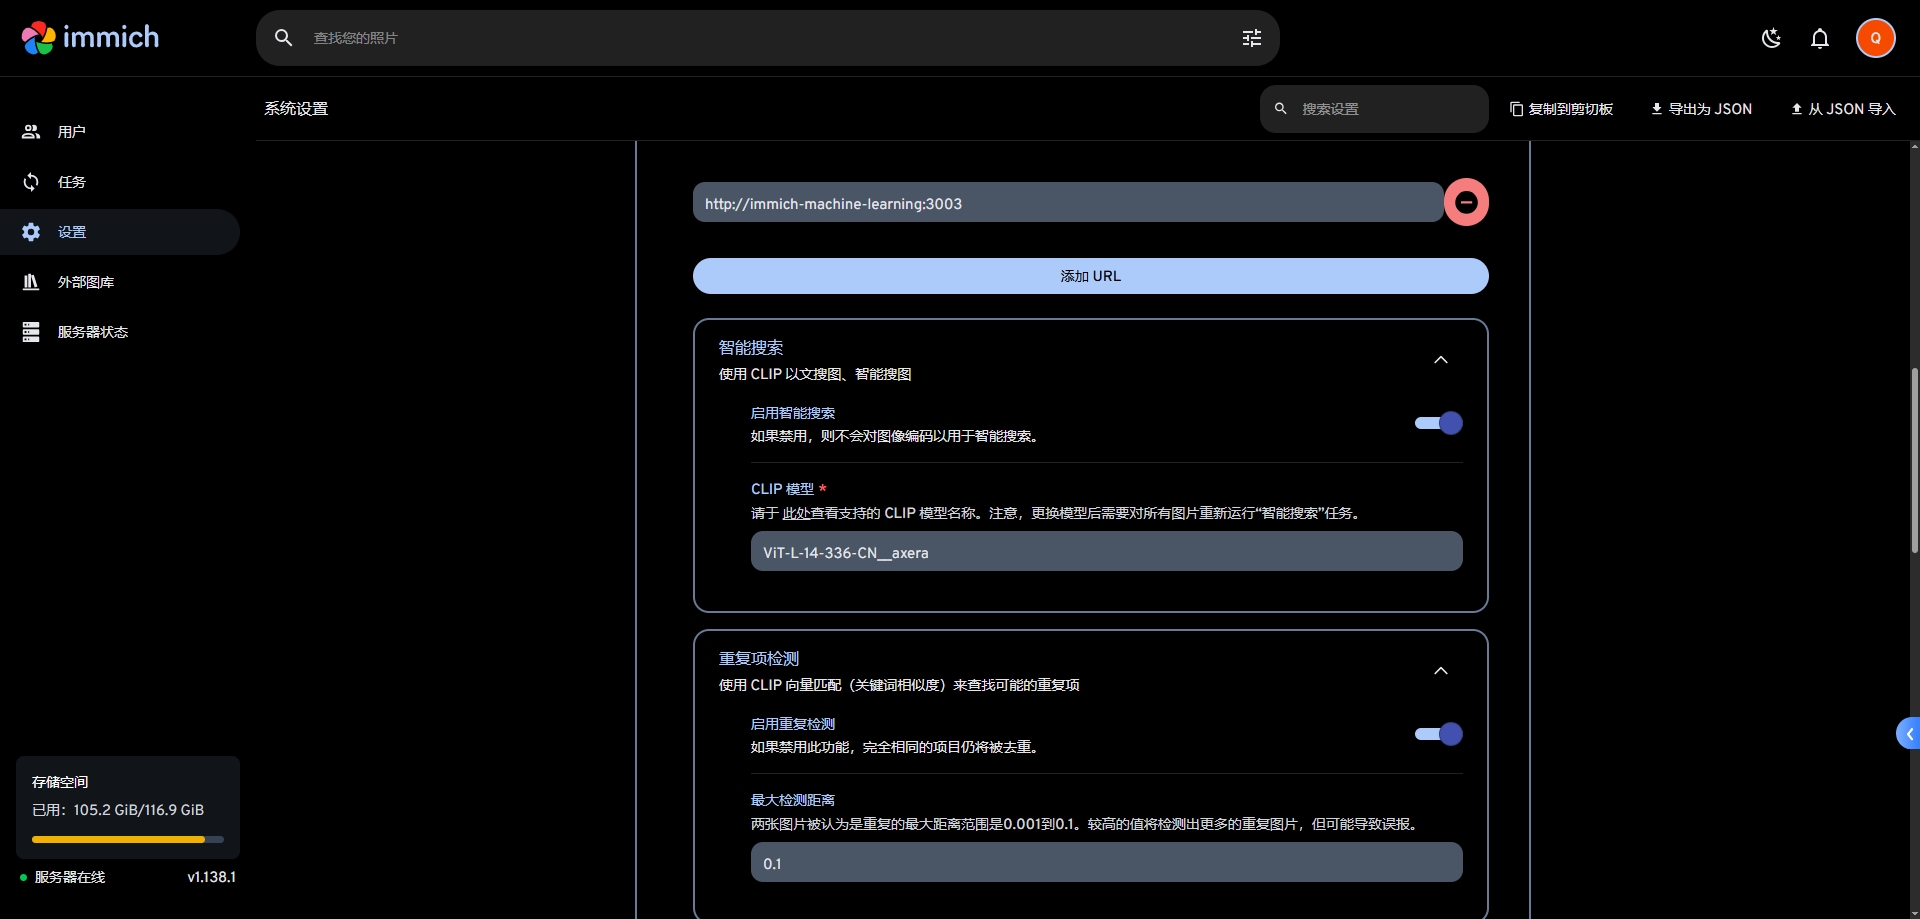Remove the machine learning URL

click(x=1466, y=203)
